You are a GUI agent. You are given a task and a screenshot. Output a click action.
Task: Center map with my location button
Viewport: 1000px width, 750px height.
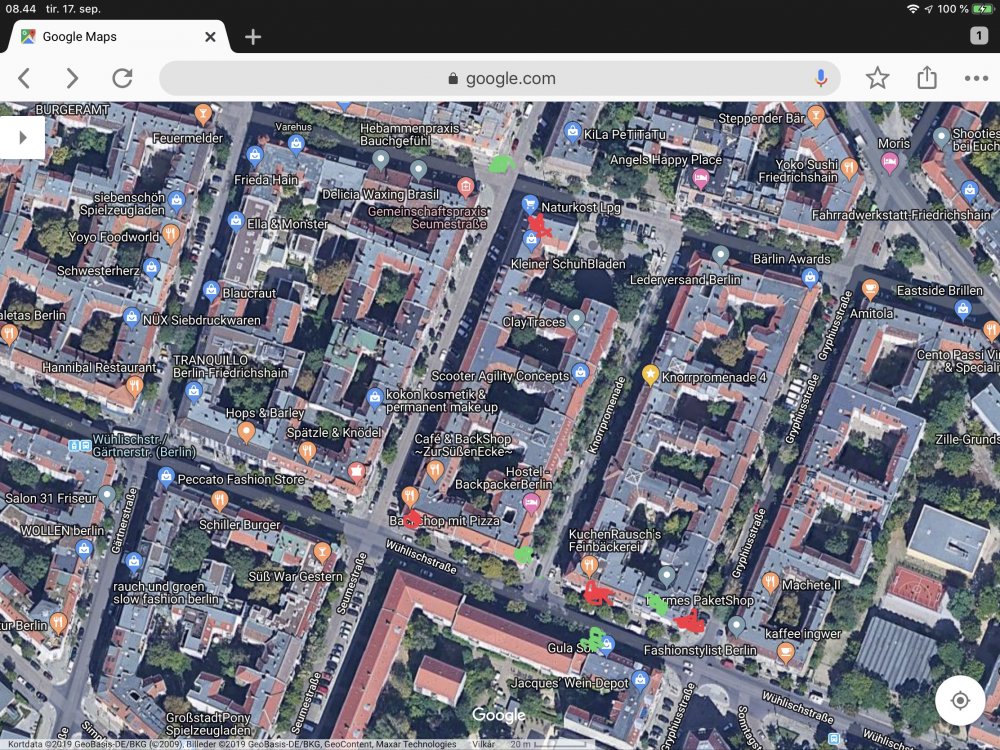pyautogui.click(x=960, y=700)
